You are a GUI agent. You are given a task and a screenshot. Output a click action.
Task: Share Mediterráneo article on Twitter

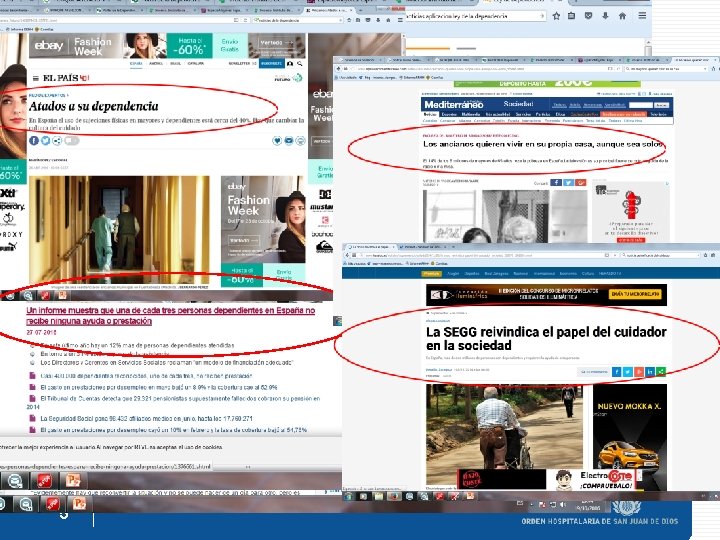pyautogui.click(x=568, y=183)
